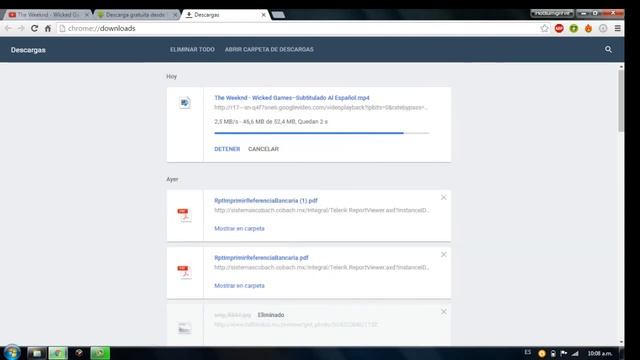
Task: Click the orange flame extension icon
Action: tap(588, 28)
